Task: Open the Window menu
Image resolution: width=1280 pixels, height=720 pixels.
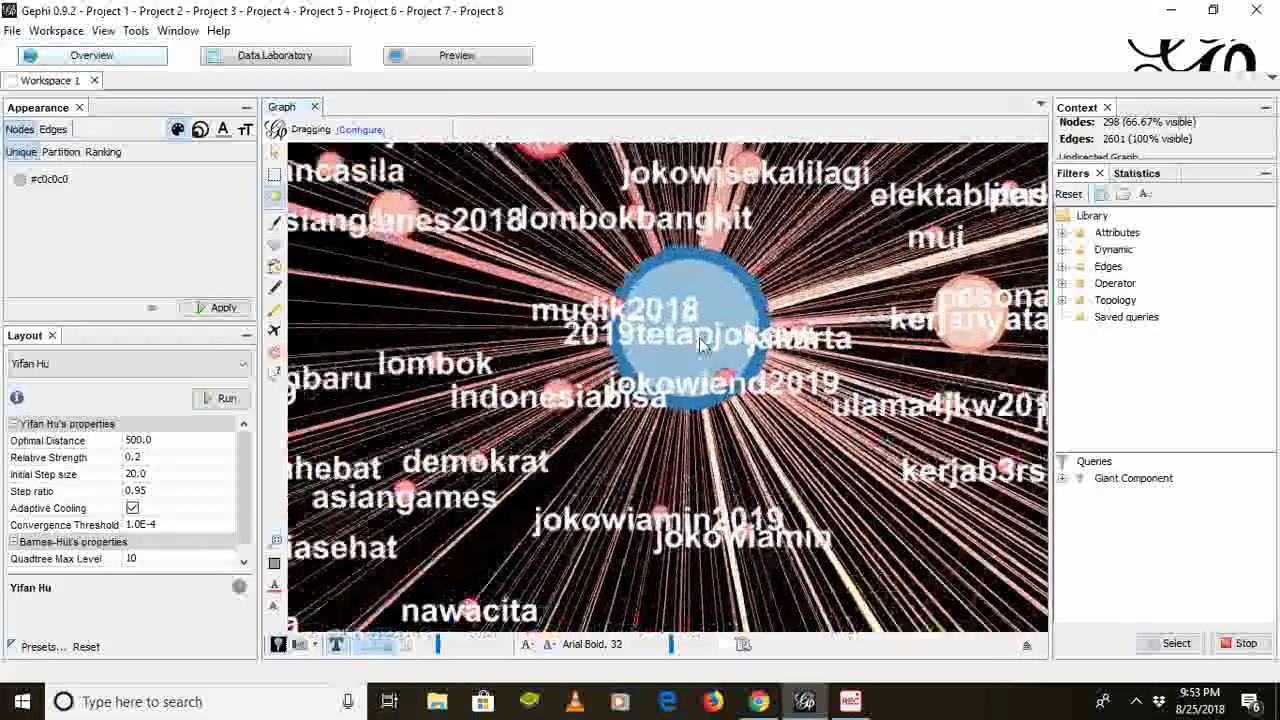Action: tap(178, 31)
